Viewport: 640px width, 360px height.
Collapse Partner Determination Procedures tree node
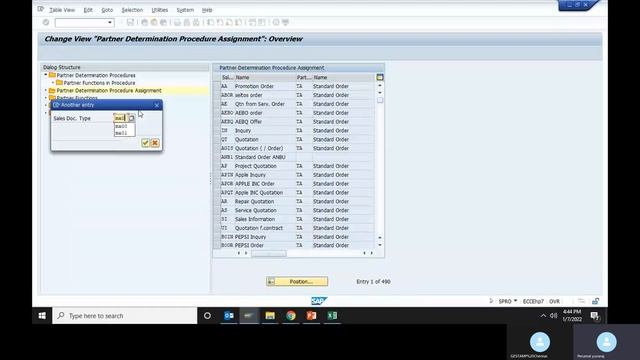point(46,75)
